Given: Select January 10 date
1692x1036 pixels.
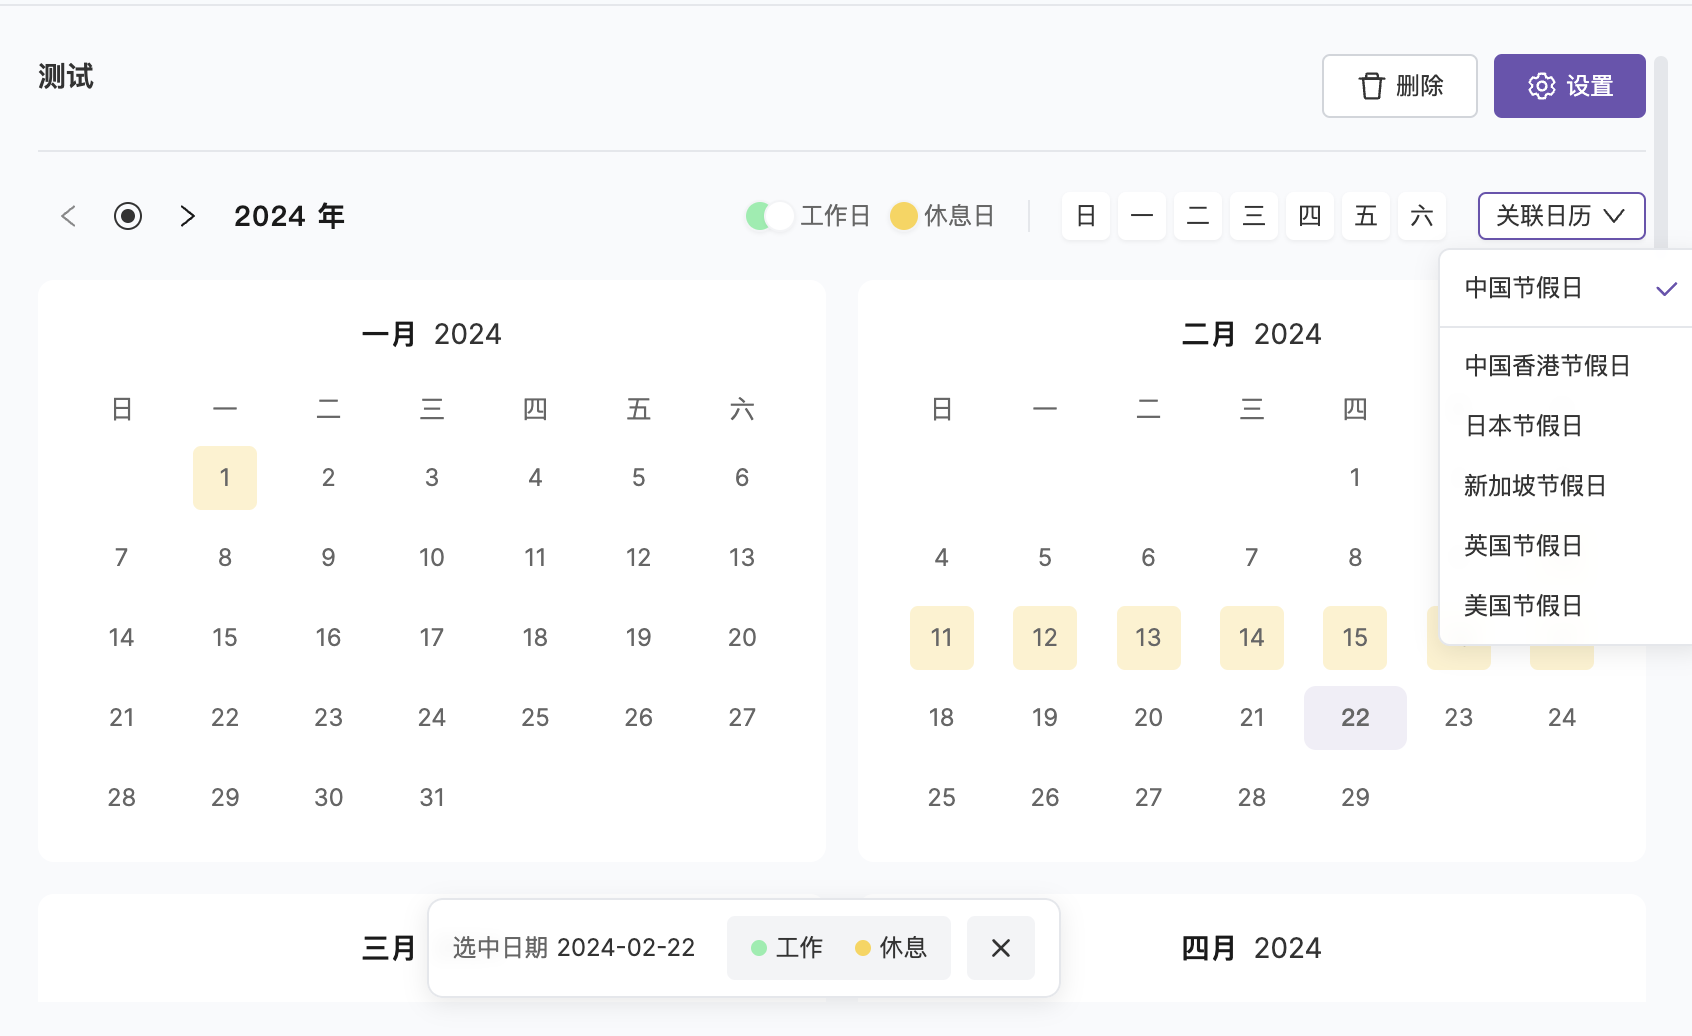Looking at the screenshot, I should [x=432, y=558].
